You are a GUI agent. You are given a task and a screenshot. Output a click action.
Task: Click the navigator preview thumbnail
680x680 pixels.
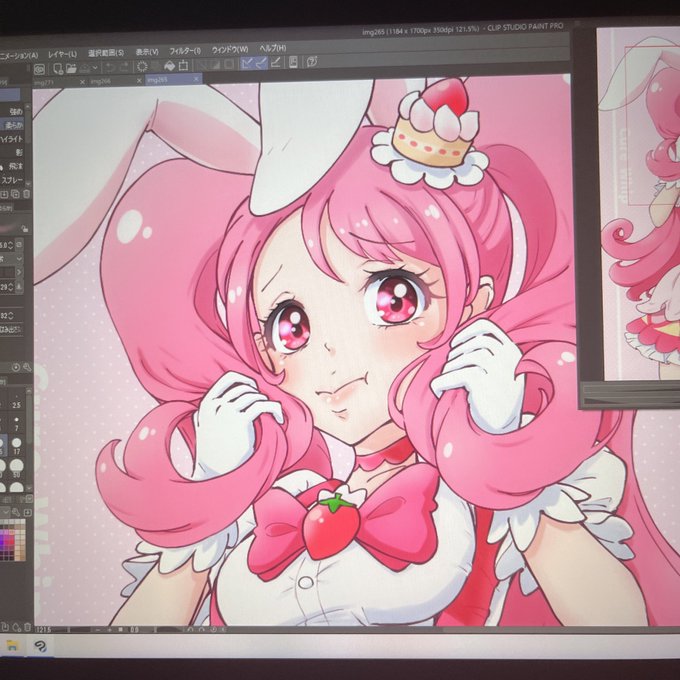638,204
